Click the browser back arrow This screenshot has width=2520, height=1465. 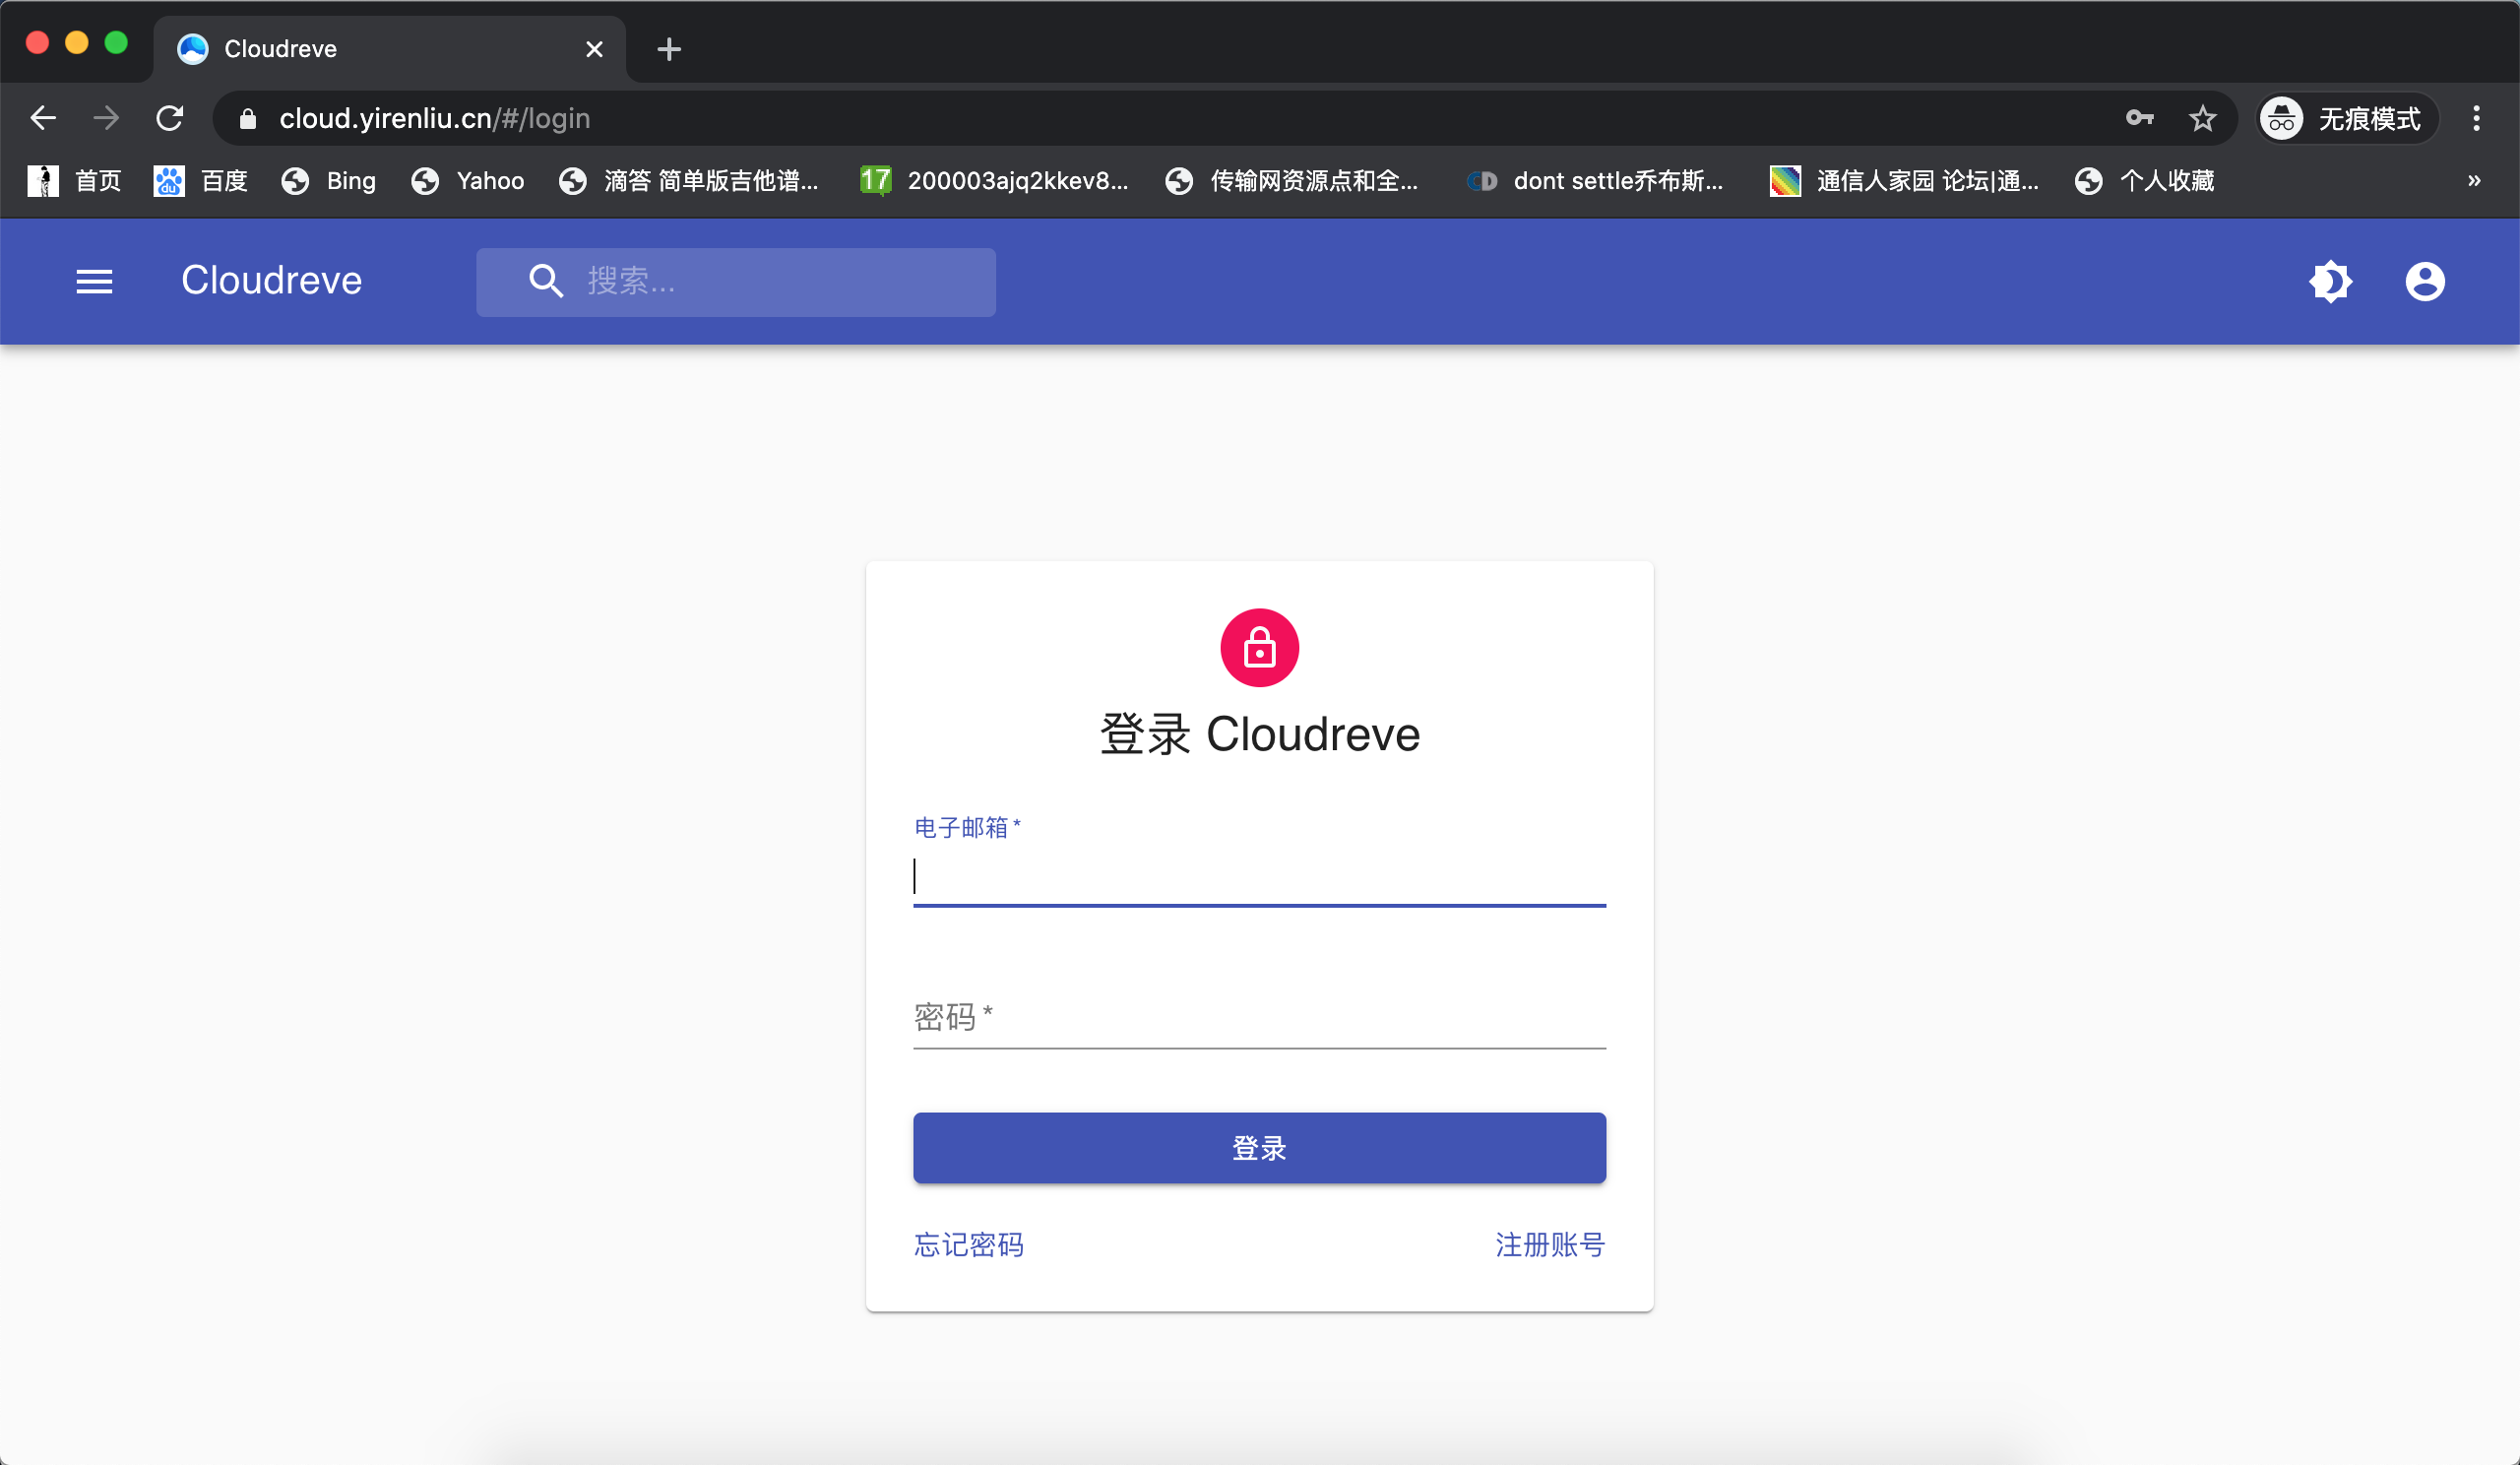pos(43,118)
